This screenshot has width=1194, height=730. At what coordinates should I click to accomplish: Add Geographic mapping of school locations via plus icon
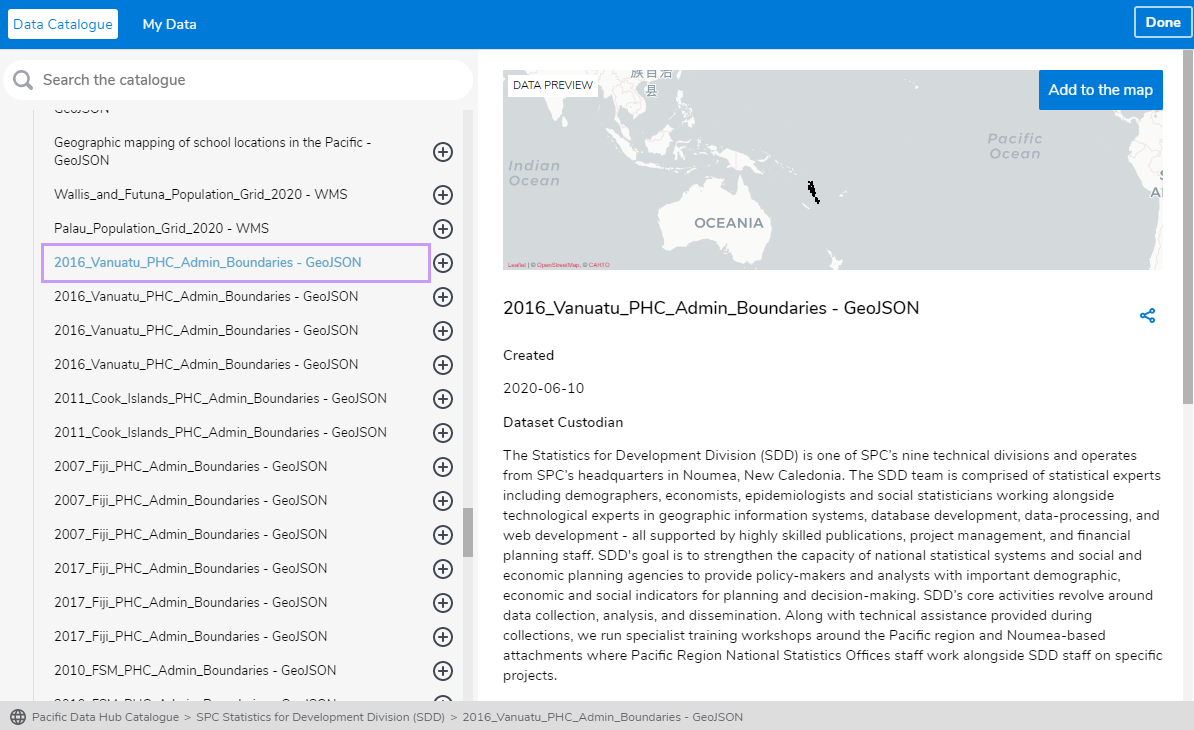443,152
